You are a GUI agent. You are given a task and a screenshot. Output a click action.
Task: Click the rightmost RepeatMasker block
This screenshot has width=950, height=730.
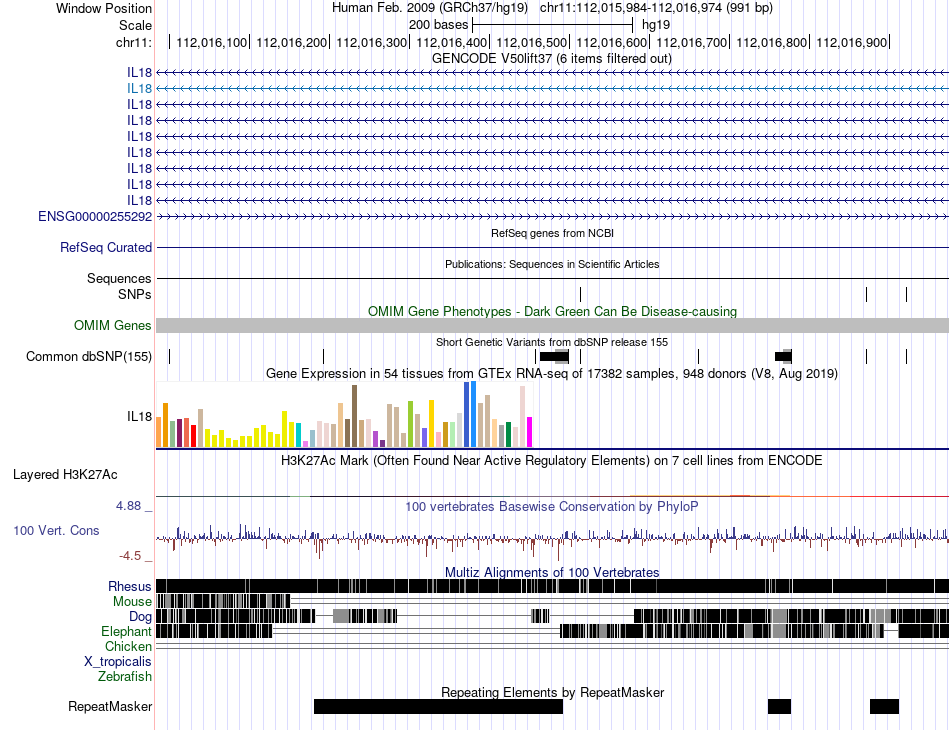pos(884,706)
